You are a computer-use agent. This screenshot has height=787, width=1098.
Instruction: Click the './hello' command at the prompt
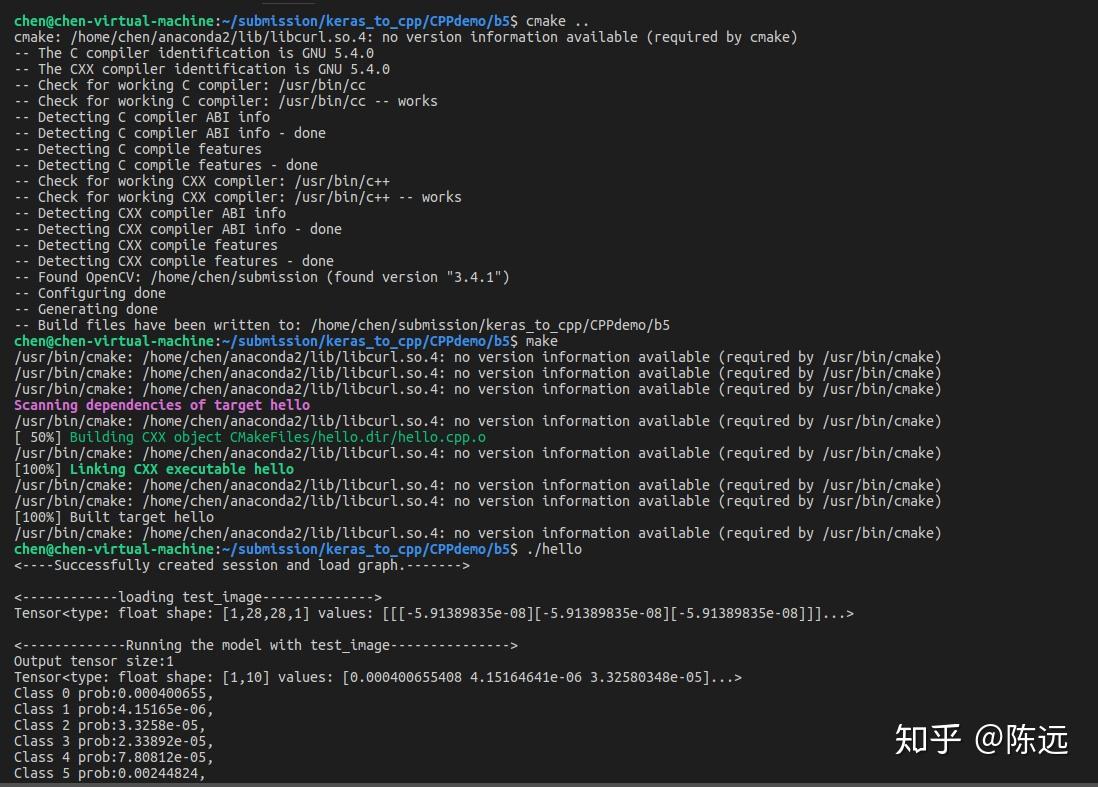(x=554, y=550)
